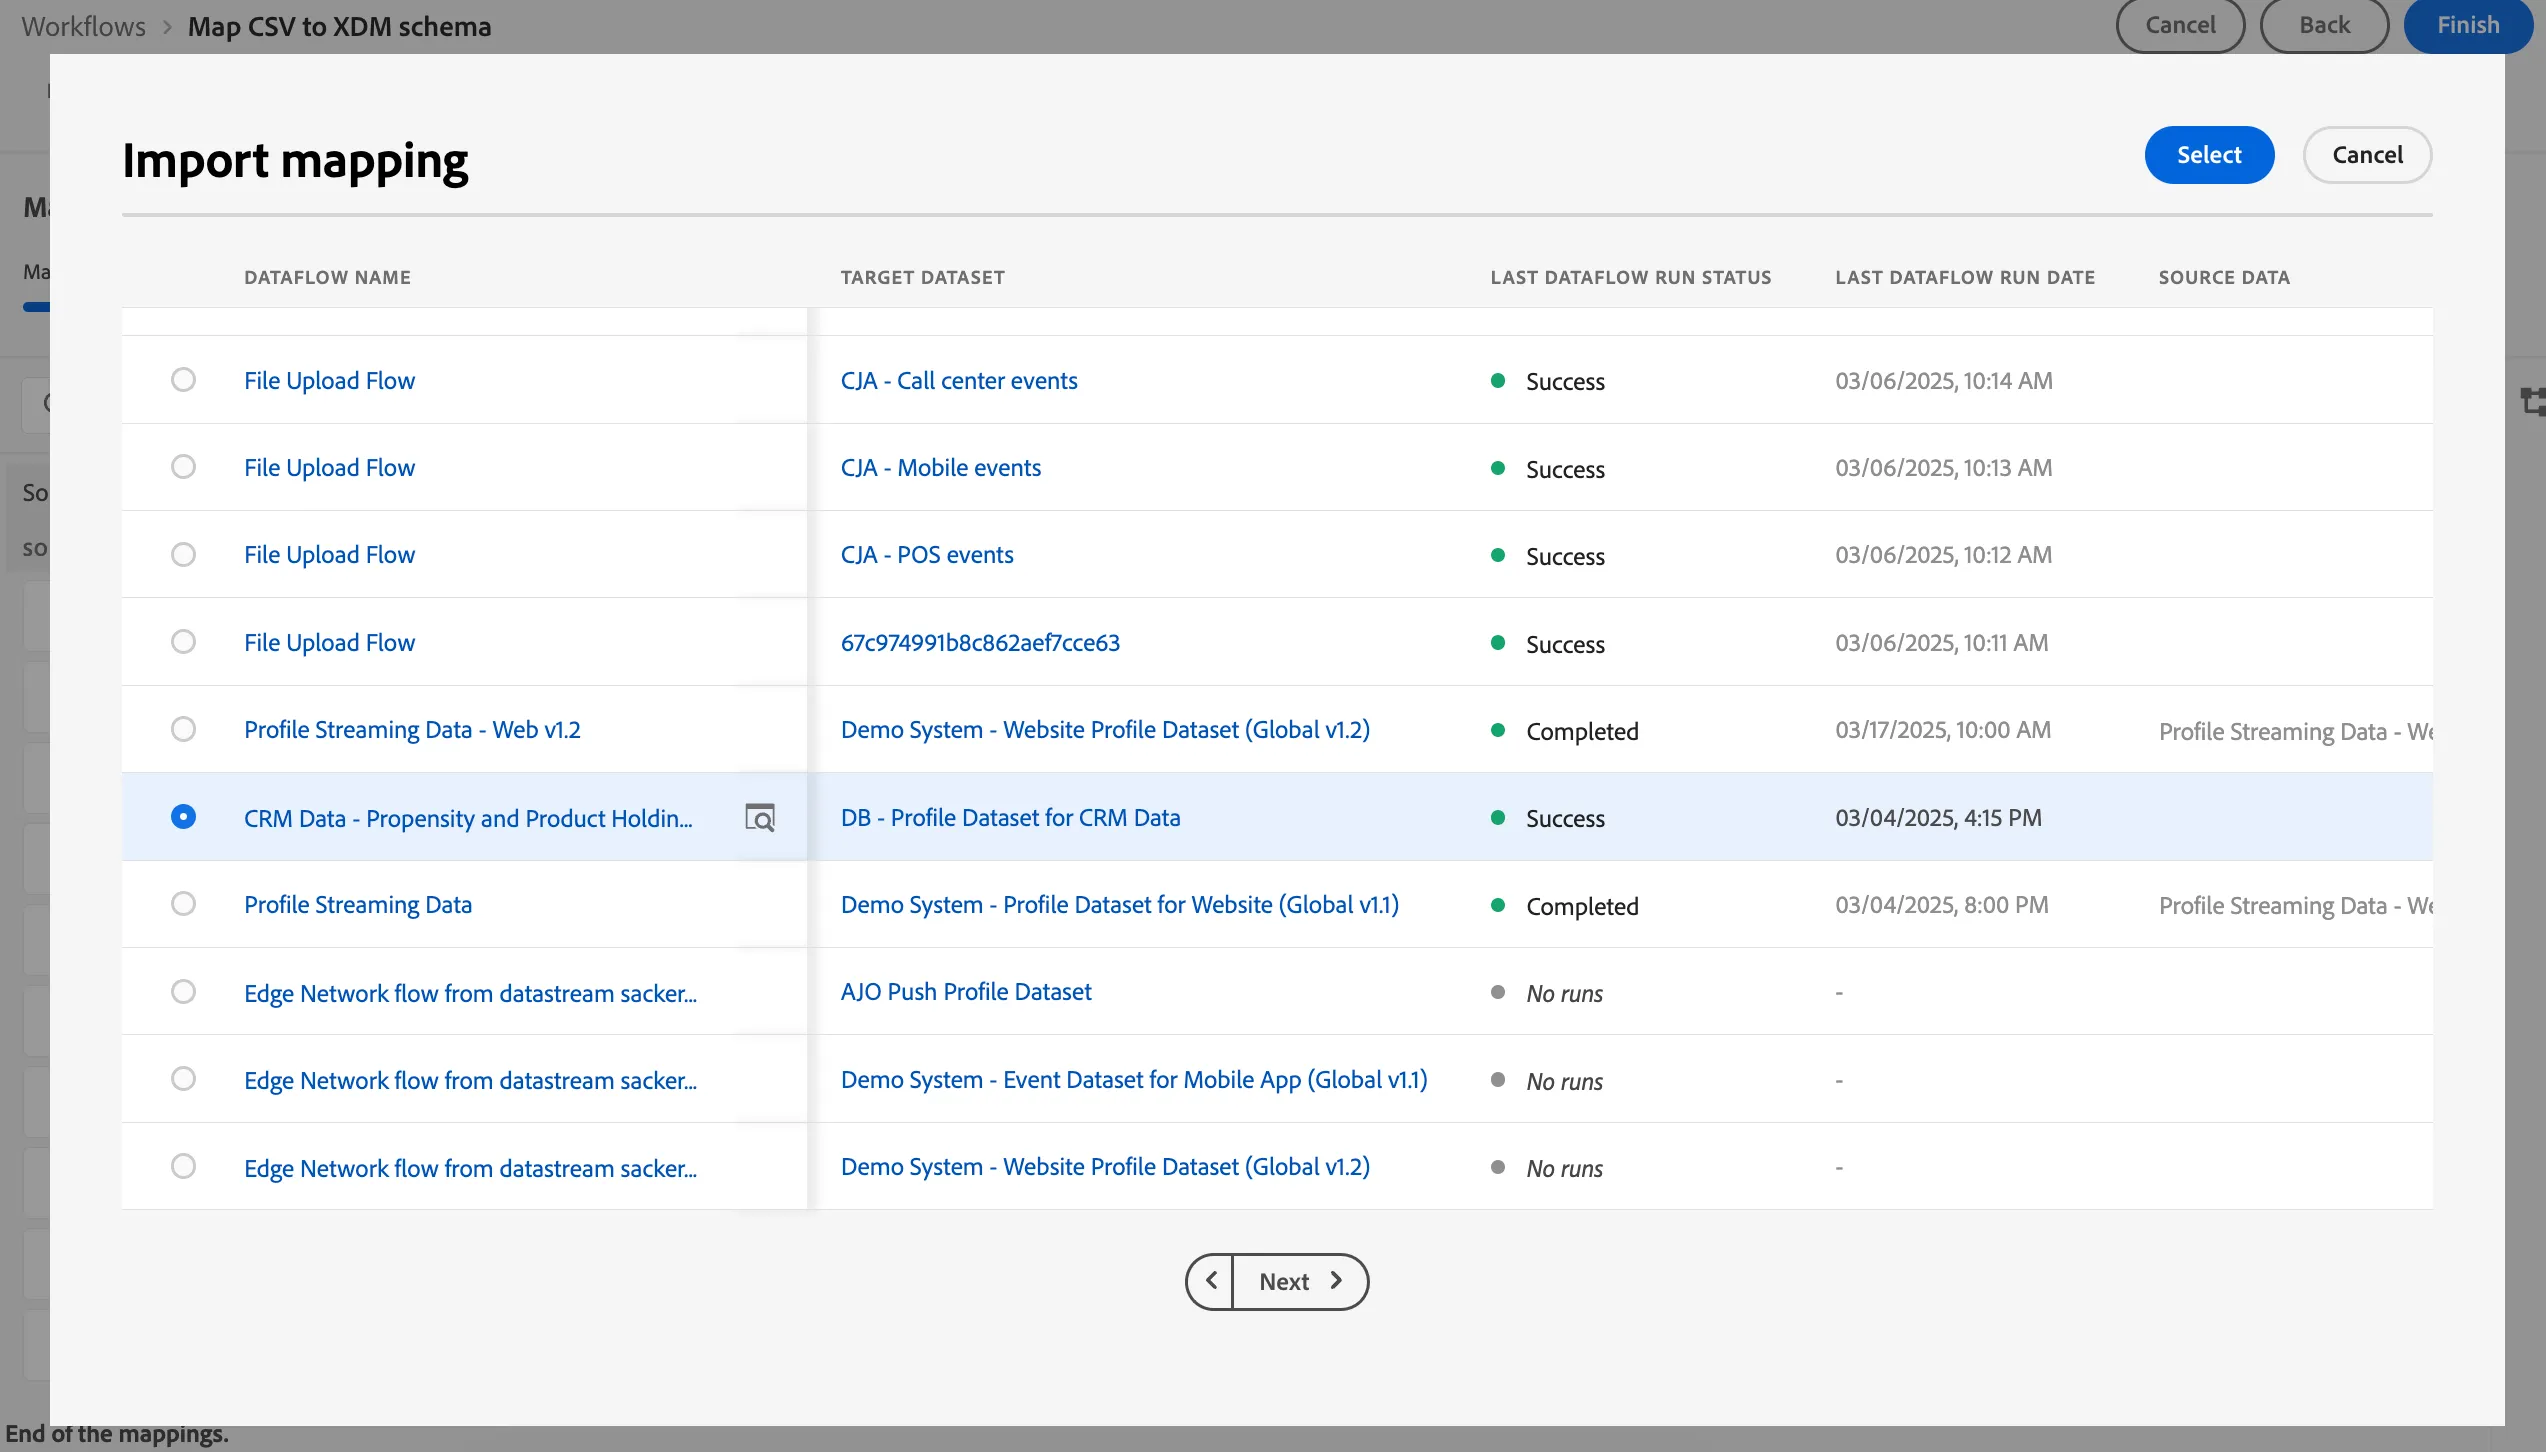
Task: Open DB - Profile Dataset for CRM Data
Action: click(x=1010, y=817)
